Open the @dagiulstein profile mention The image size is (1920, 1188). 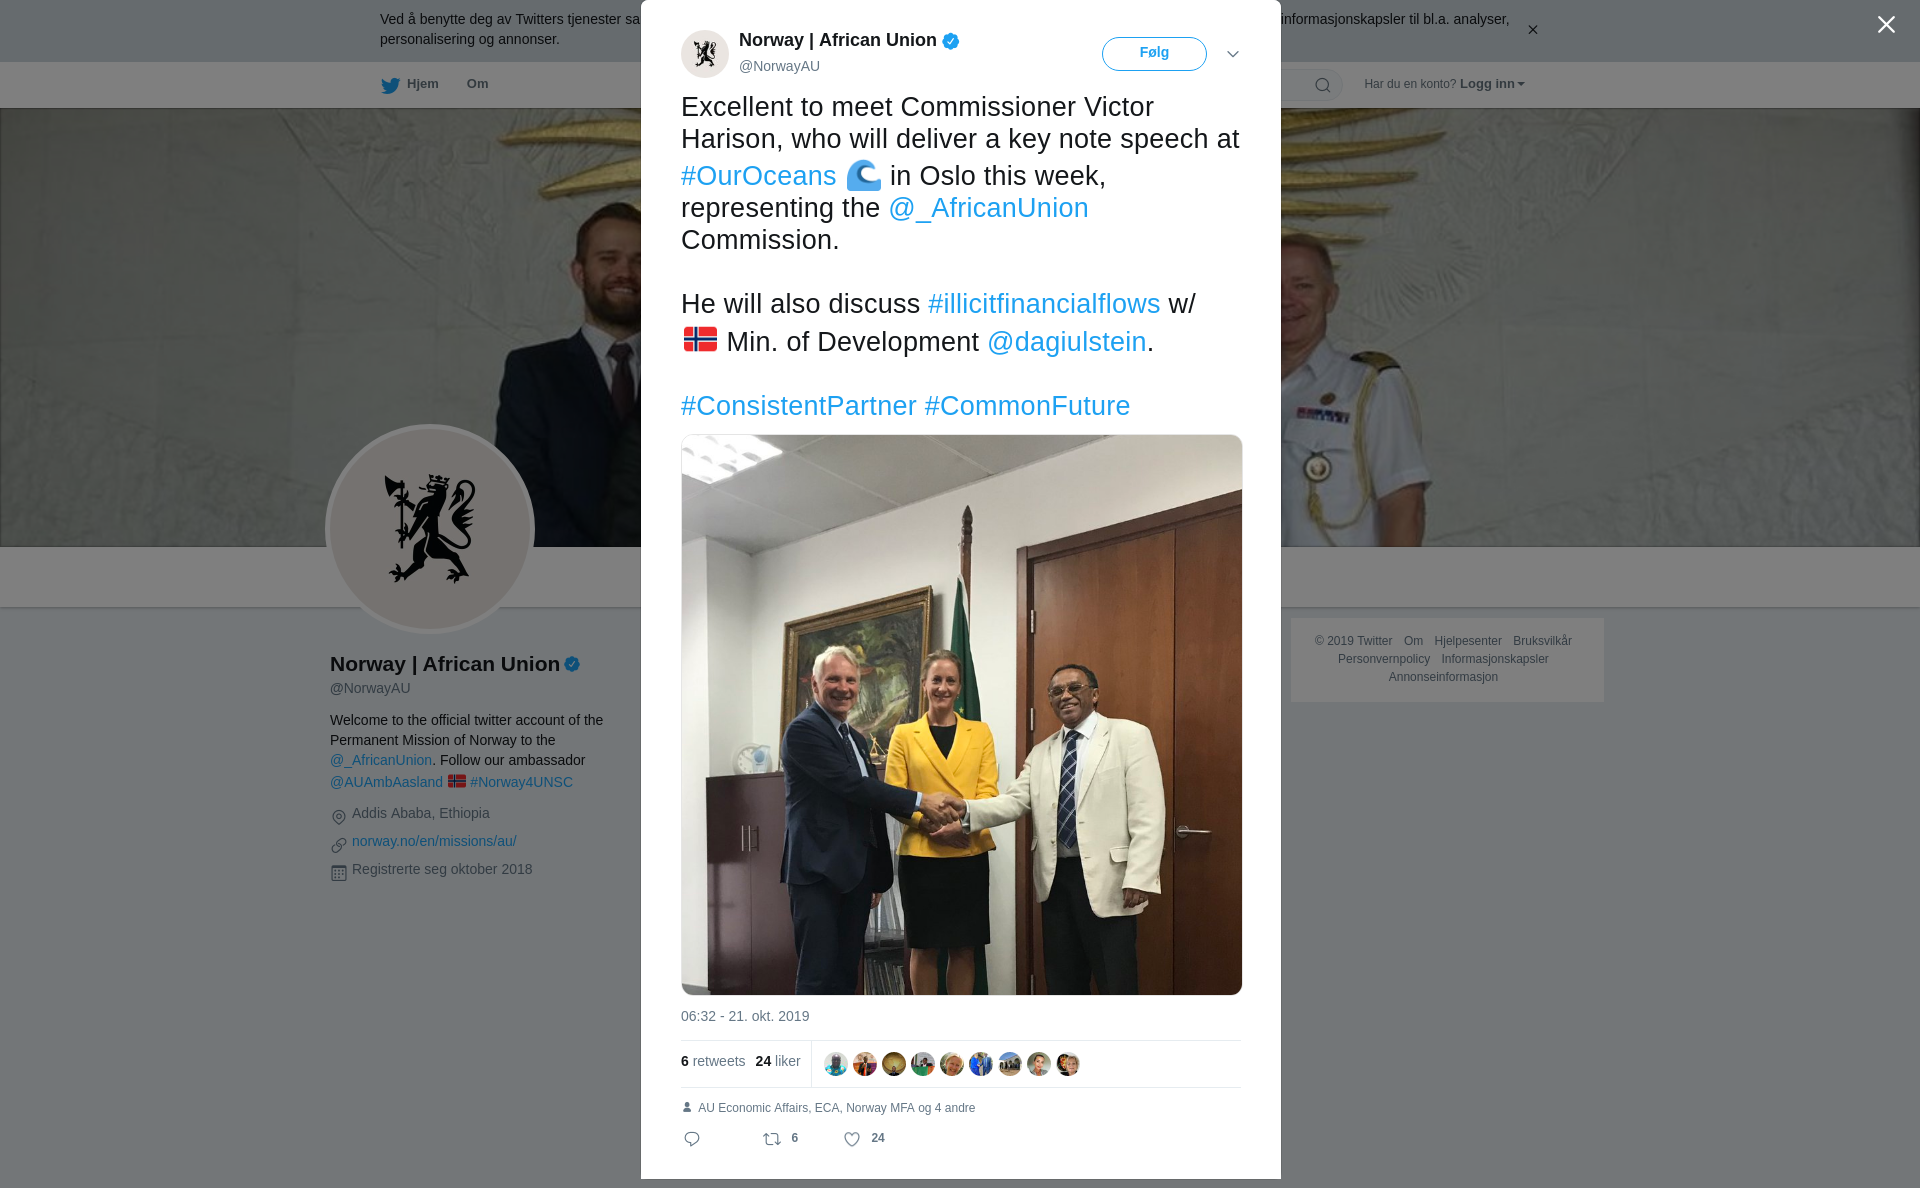[1067, 342]
